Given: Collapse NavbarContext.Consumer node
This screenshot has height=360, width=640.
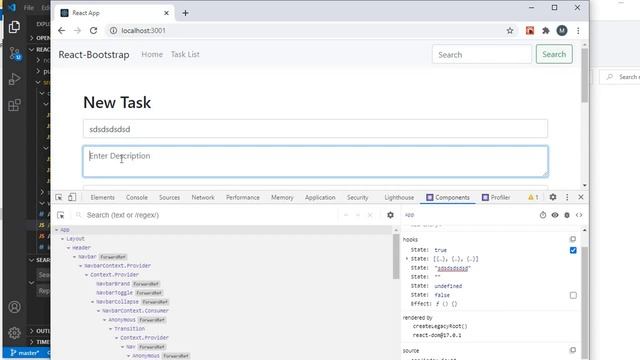Looking at the screenshot, I should point(98,311).
